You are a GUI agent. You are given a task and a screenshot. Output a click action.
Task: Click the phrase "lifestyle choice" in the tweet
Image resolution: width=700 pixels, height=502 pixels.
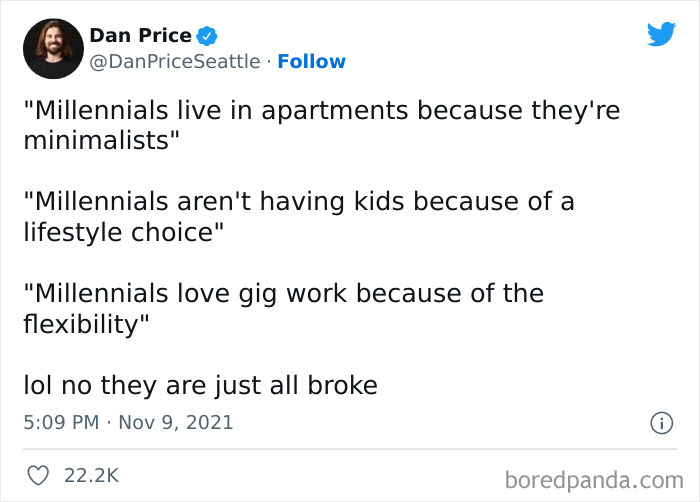122,232
